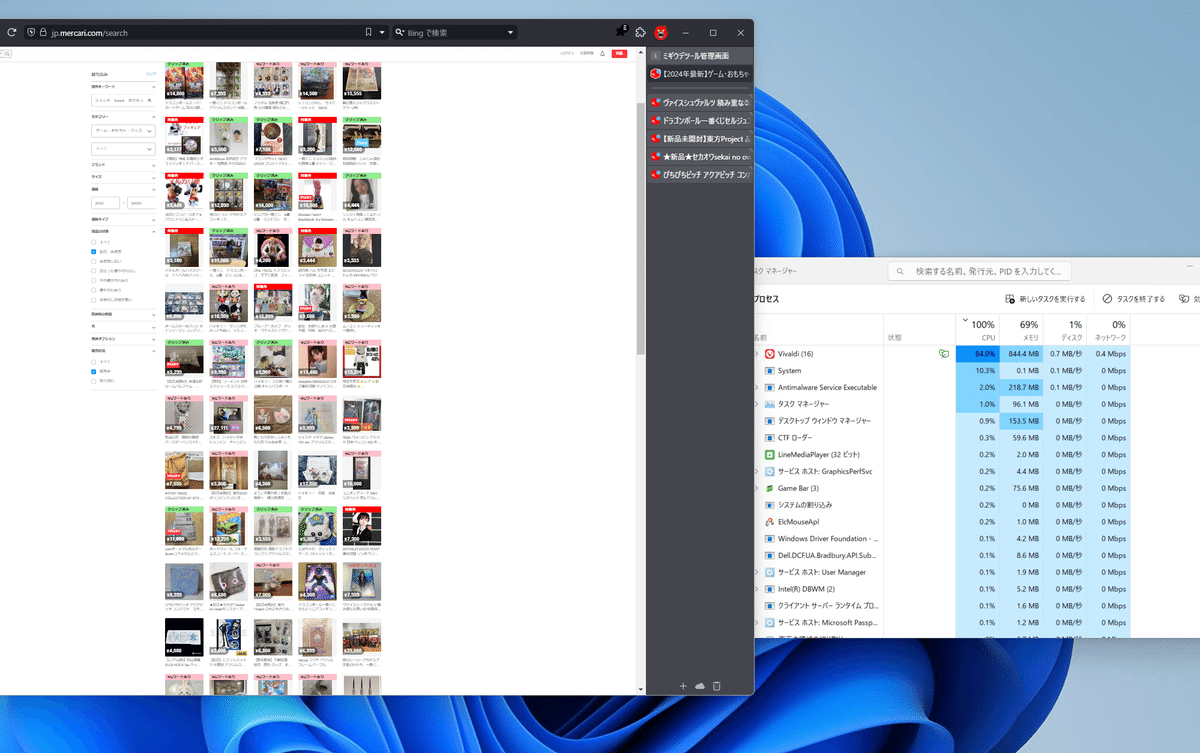Check the 全体的に状態が悪い checkbox
The image size is (1200, 753).
94,299
